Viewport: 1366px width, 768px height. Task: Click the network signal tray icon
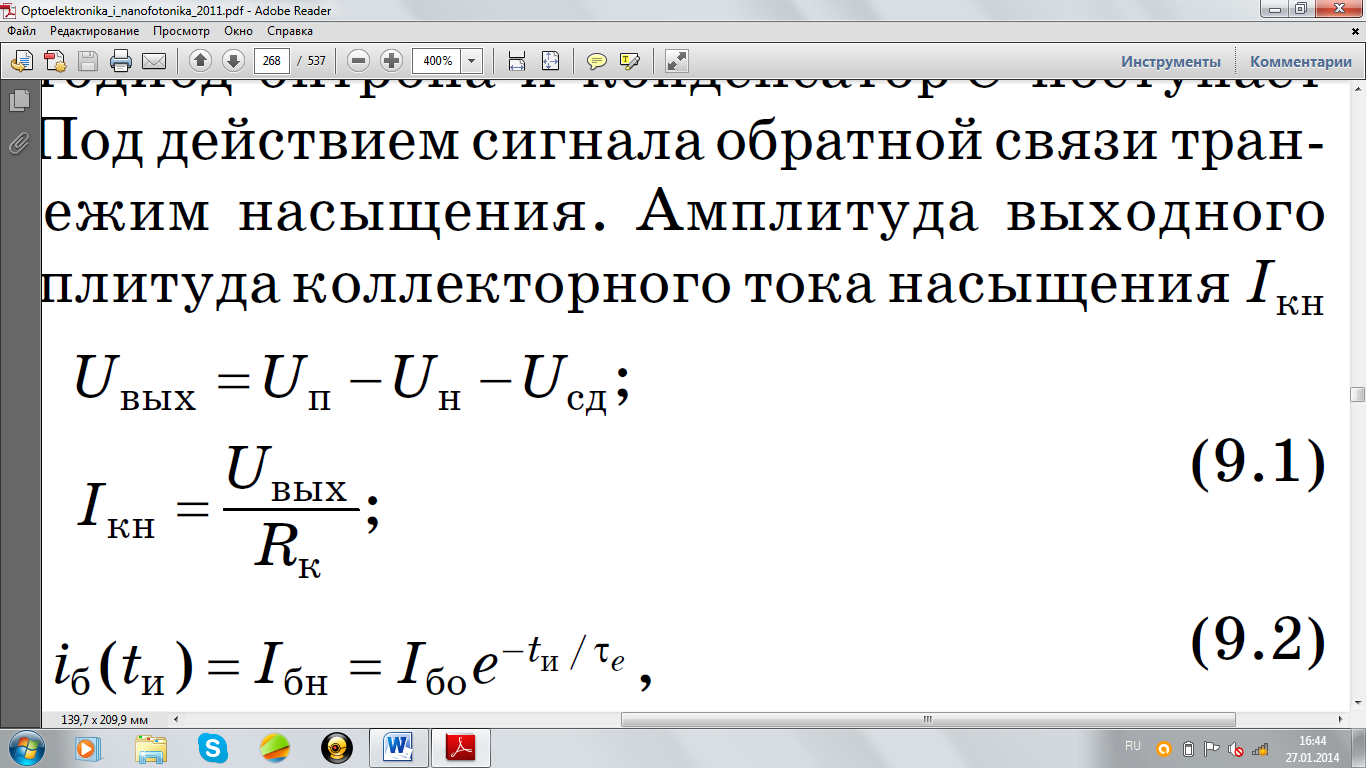coord(1261,748)
